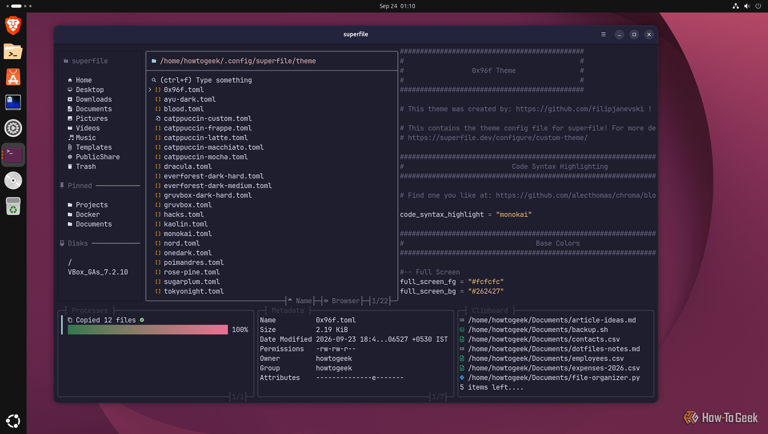Select rose-pine.toml file

(x=192, y=272)
